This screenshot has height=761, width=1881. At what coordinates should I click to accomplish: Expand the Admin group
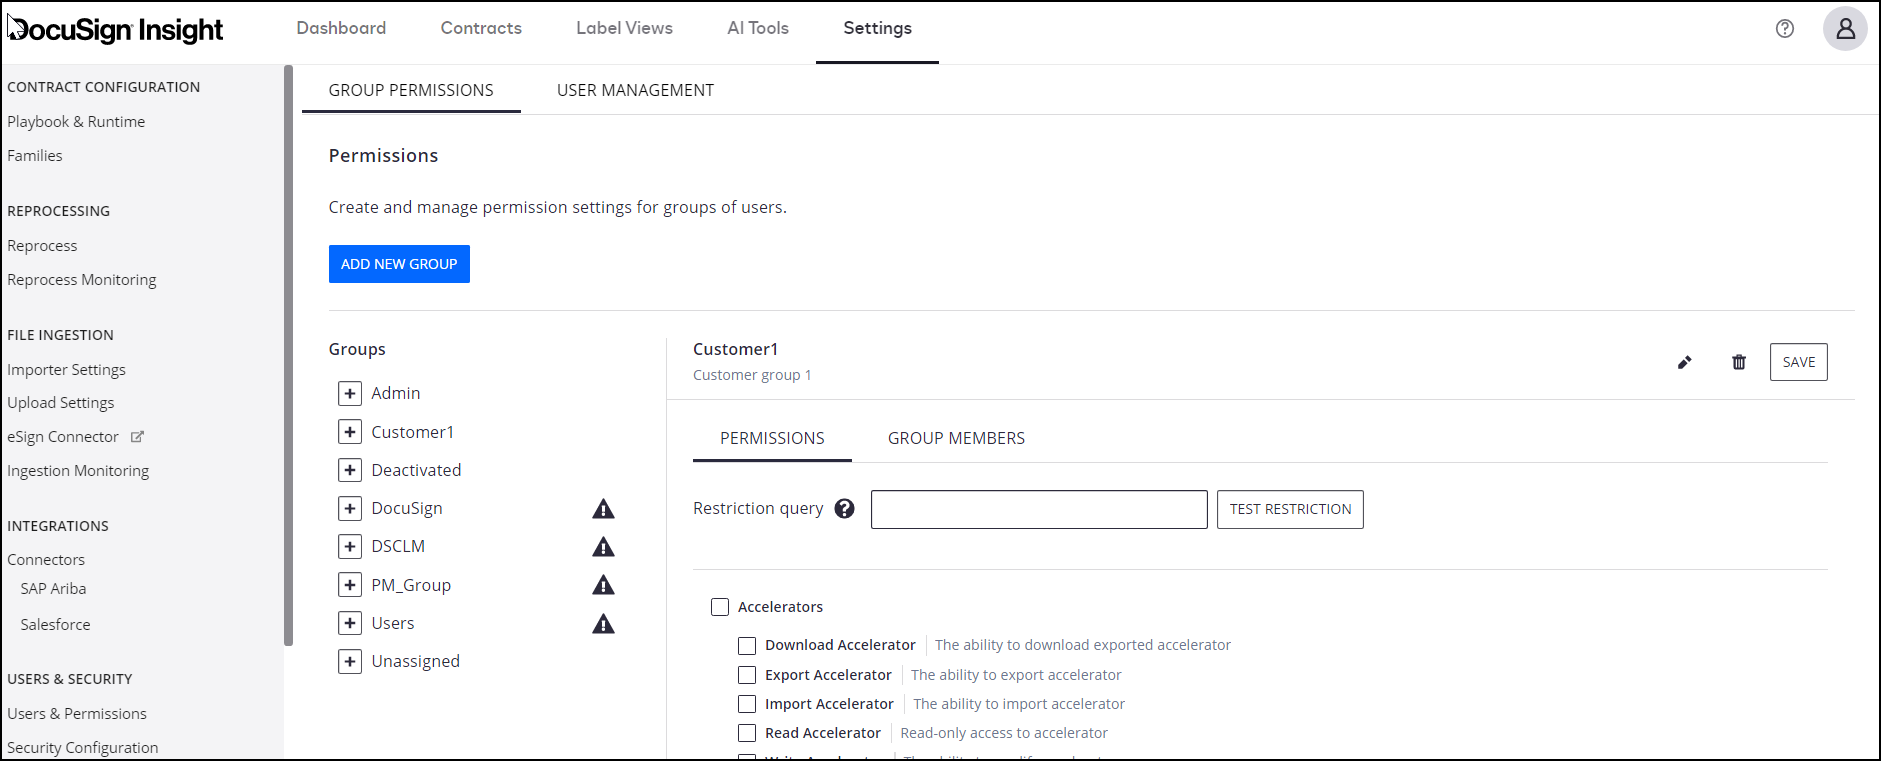(350, 394)
